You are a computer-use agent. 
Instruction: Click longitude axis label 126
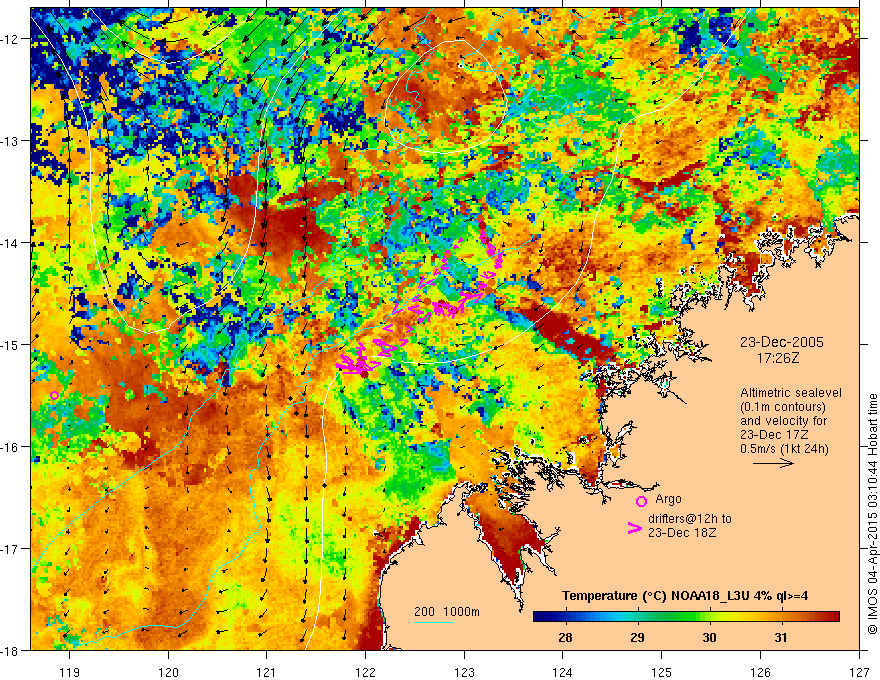click(760, 672)
